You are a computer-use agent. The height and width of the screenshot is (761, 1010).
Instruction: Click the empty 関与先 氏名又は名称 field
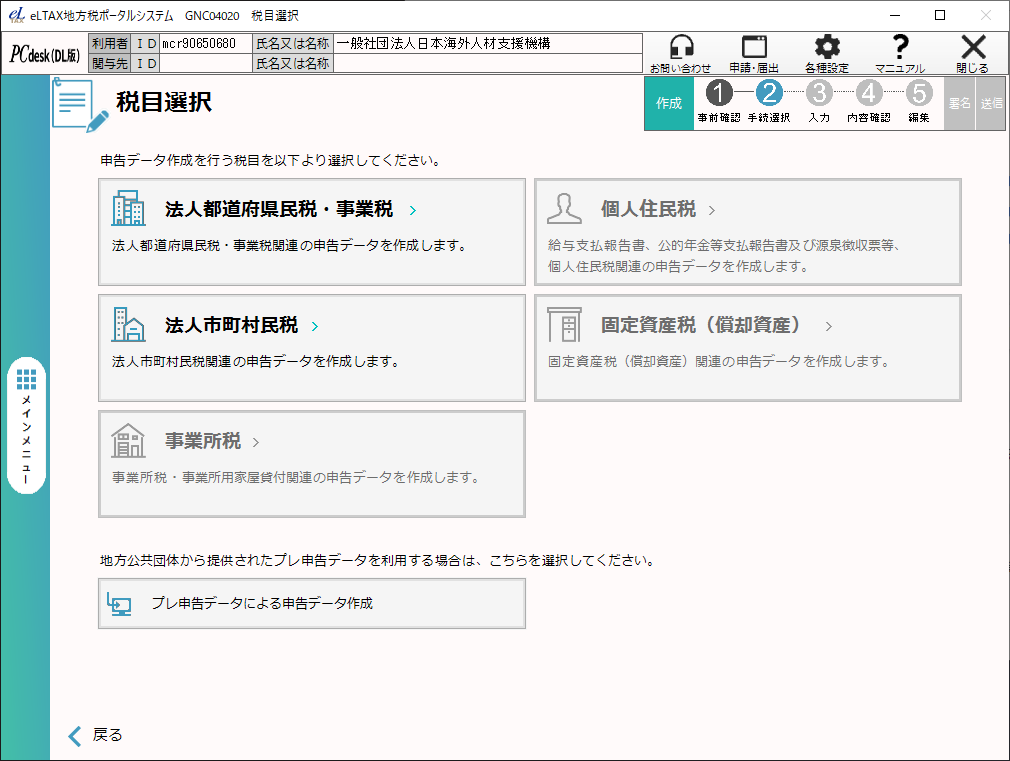pos(488,63)
